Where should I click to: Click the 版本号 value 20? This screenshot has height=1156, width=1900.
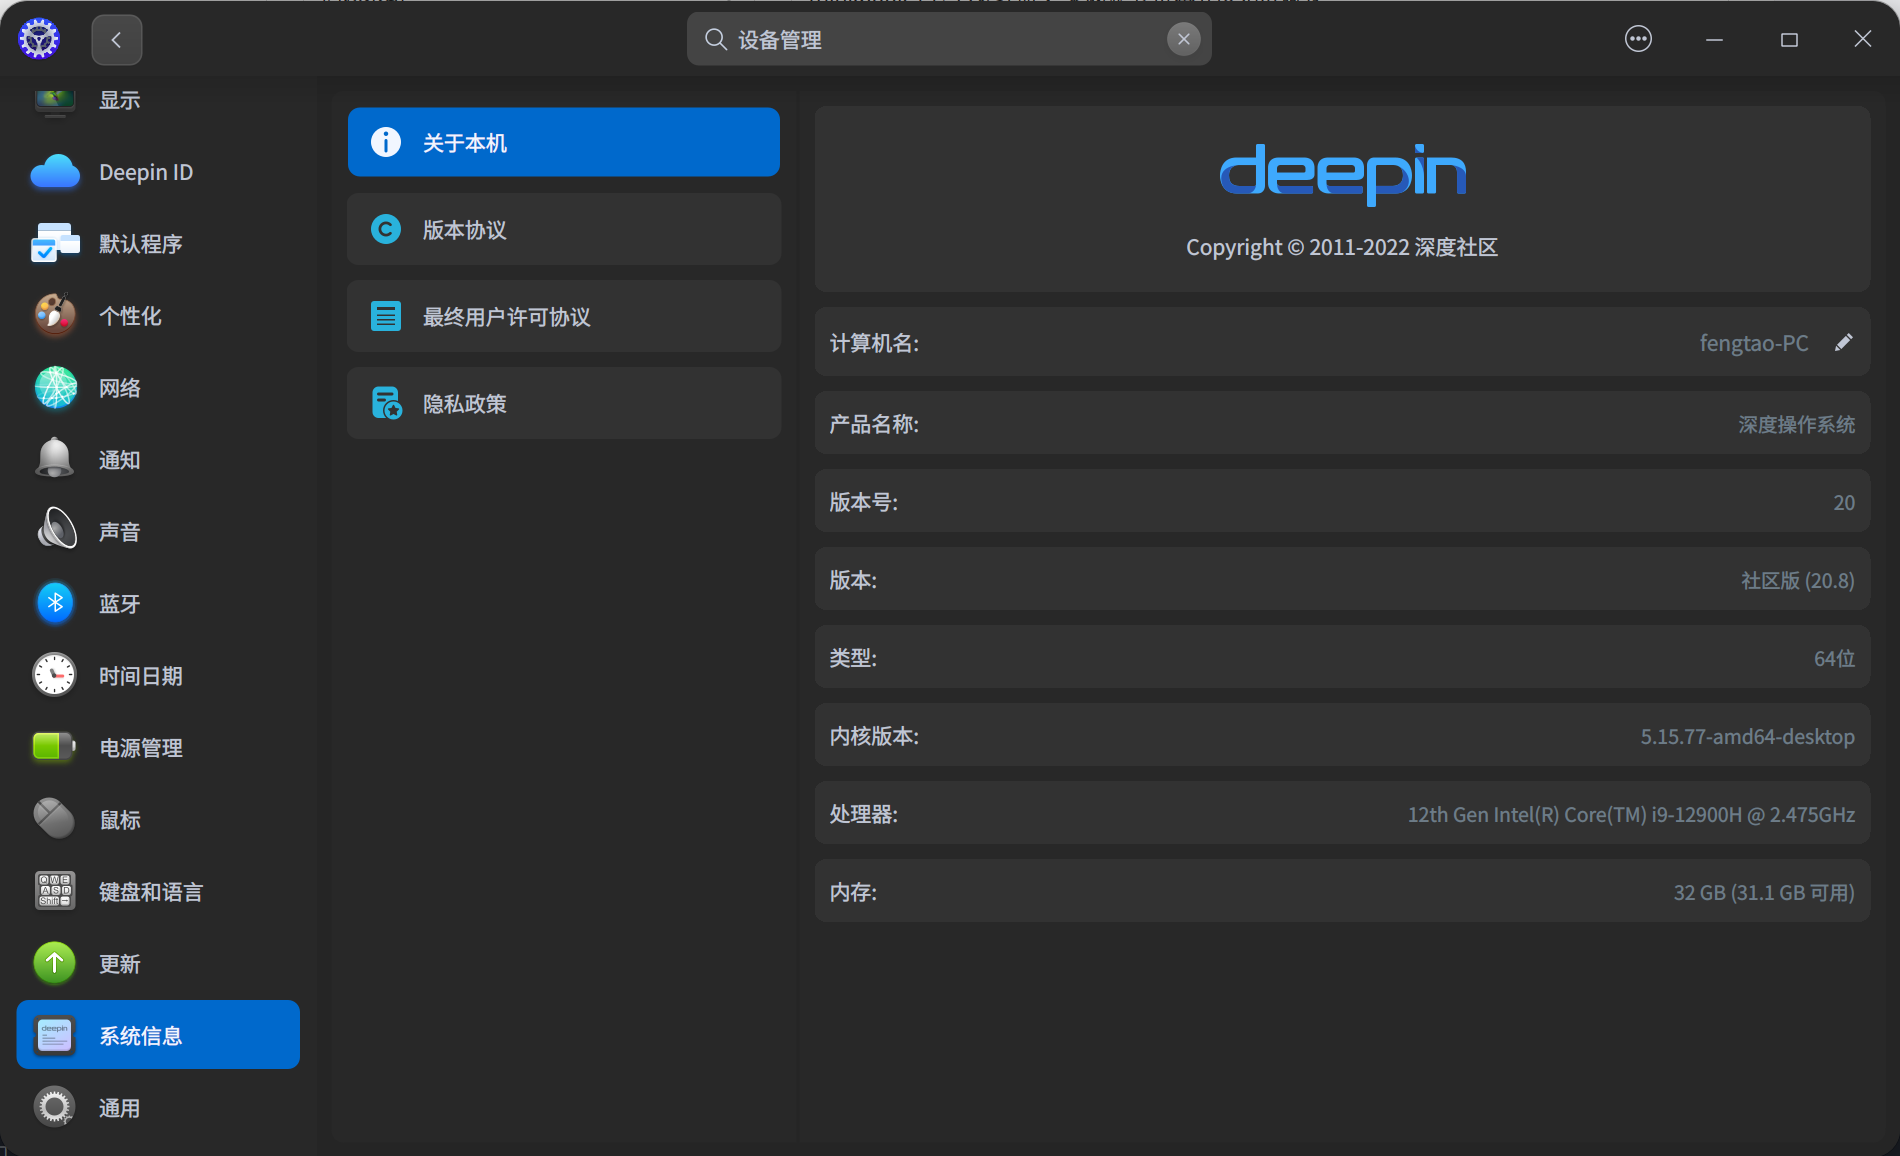tap(1844, 502)
